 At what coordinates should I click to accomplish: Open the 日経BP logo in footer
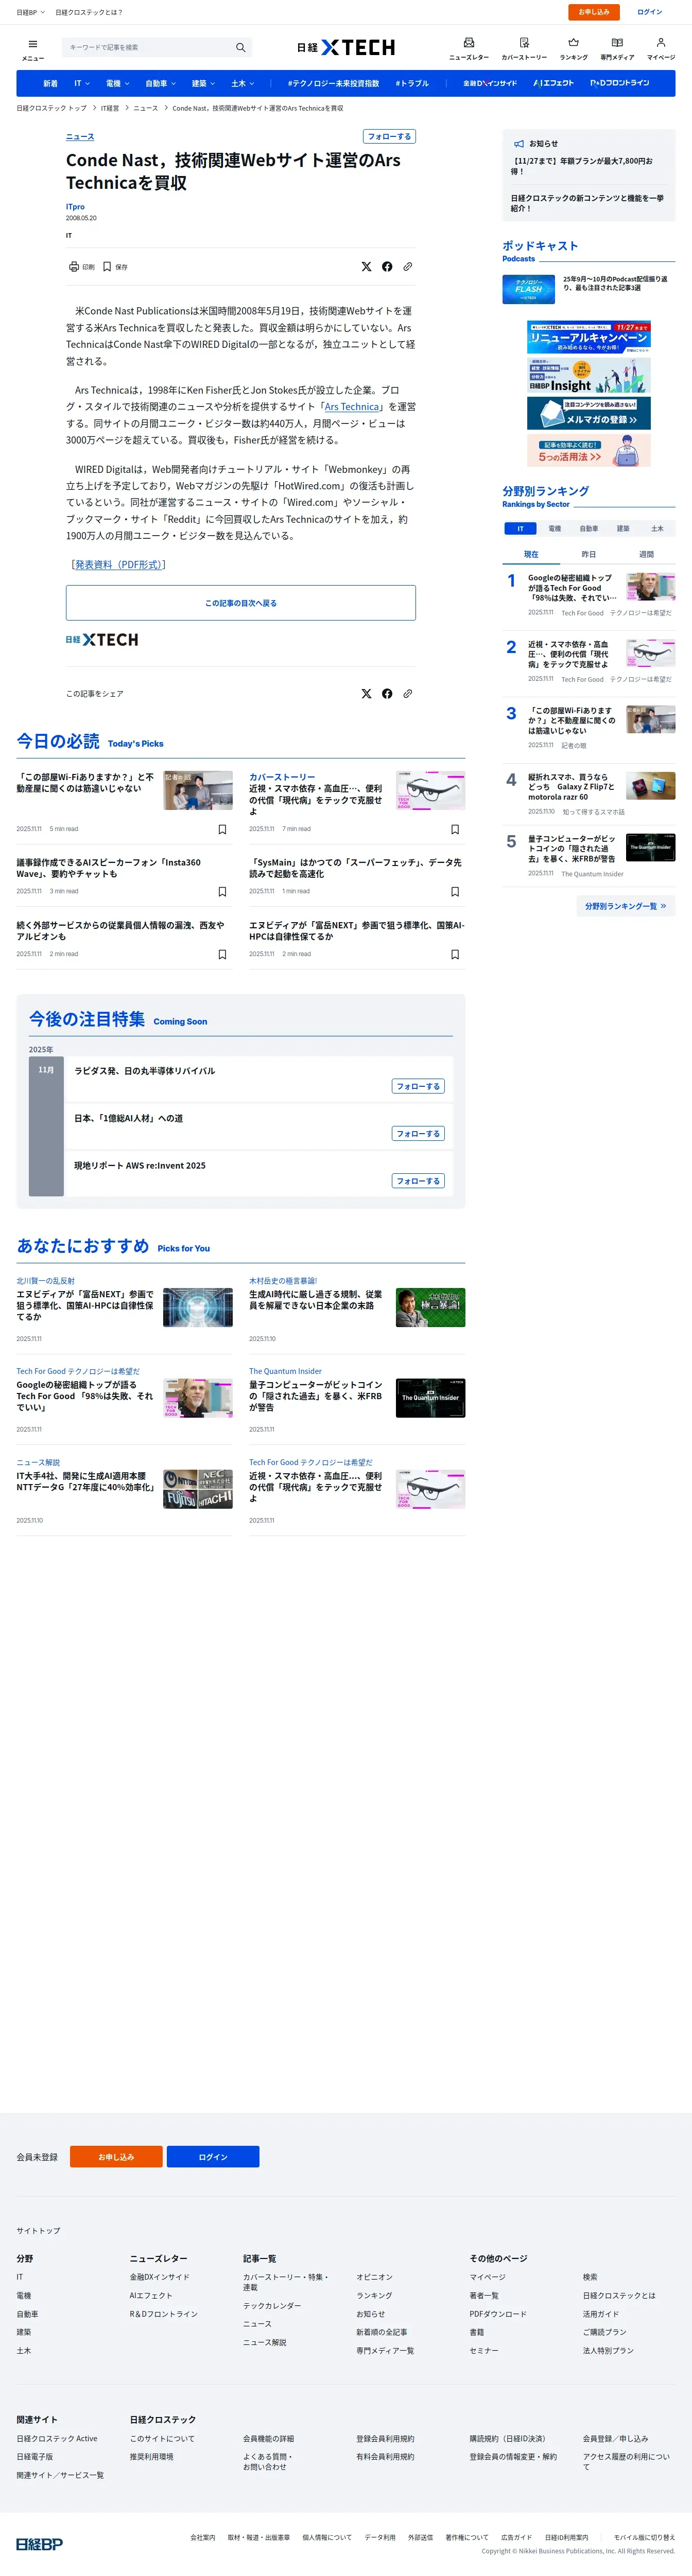39,2543
